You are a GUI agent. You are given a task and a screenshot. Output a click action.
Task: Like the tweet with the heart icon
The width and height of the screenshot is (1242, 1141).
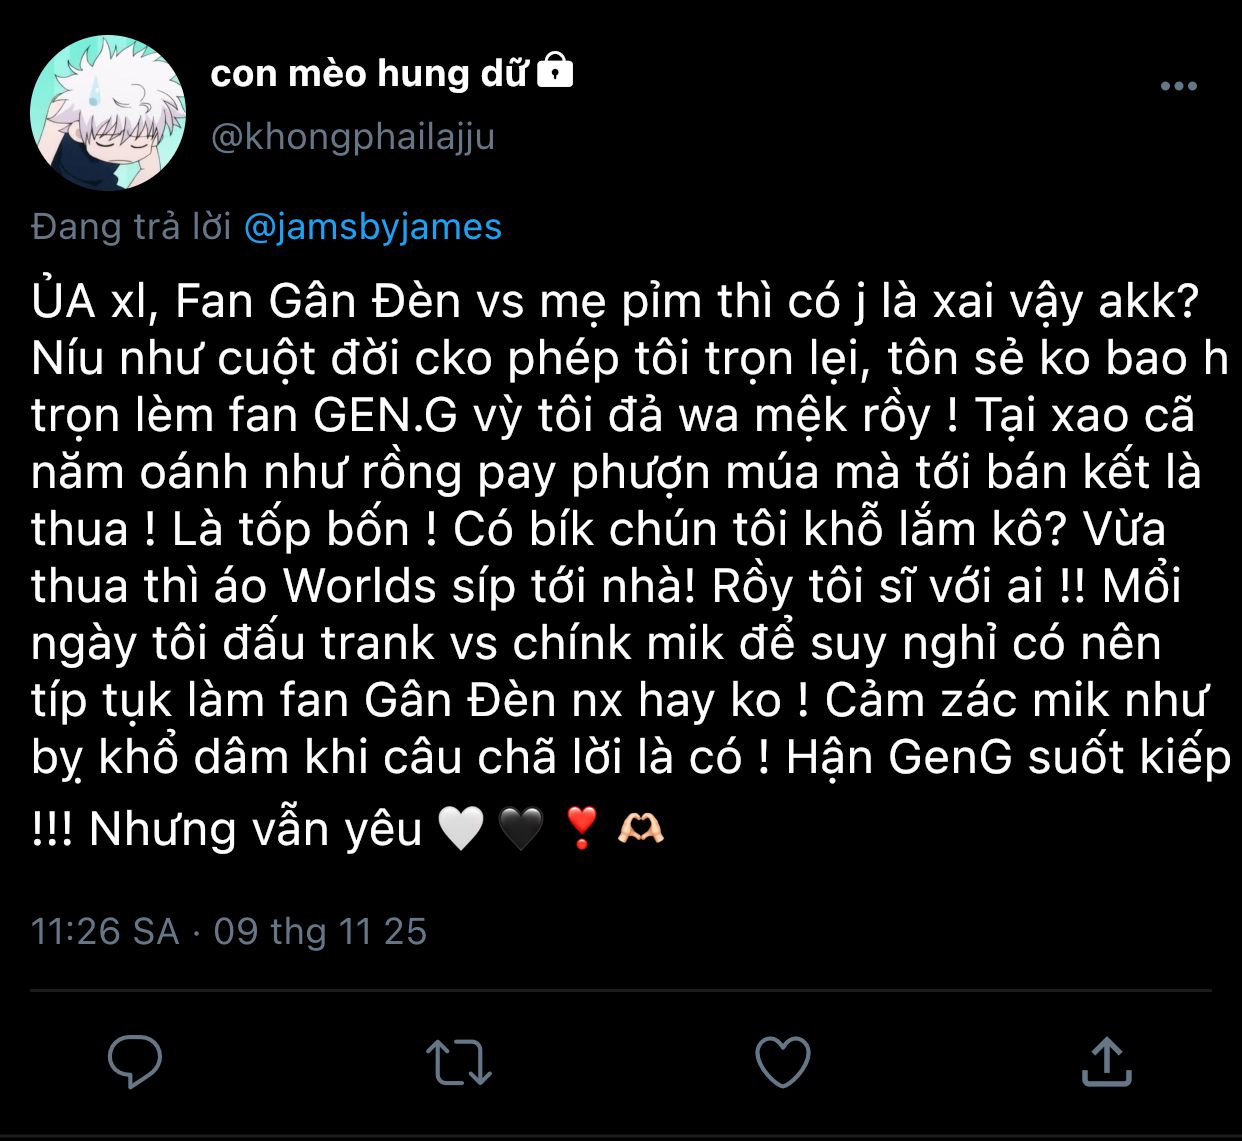tap(782, 1062)
